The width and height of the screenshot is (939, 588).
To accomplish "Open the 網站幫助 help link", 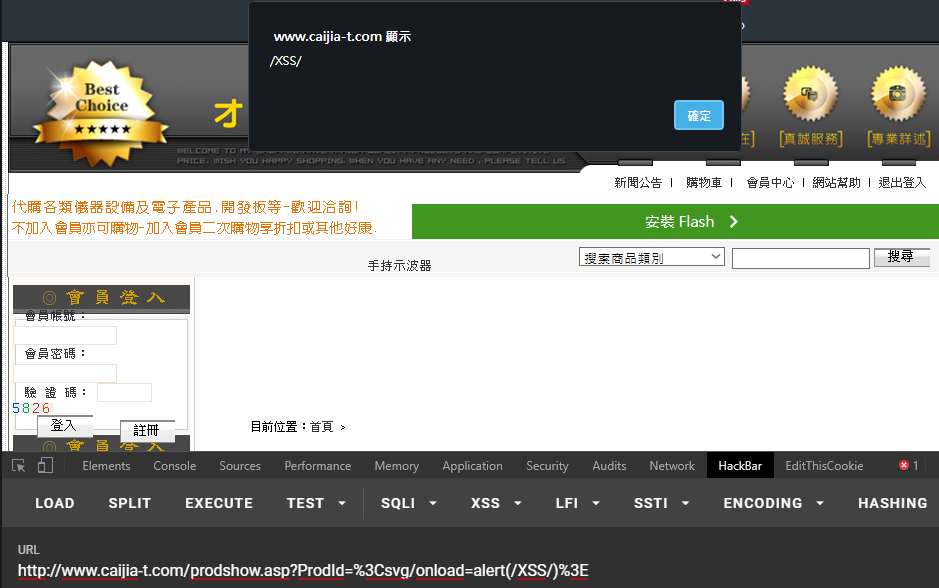I will click(x=836, y=183).
